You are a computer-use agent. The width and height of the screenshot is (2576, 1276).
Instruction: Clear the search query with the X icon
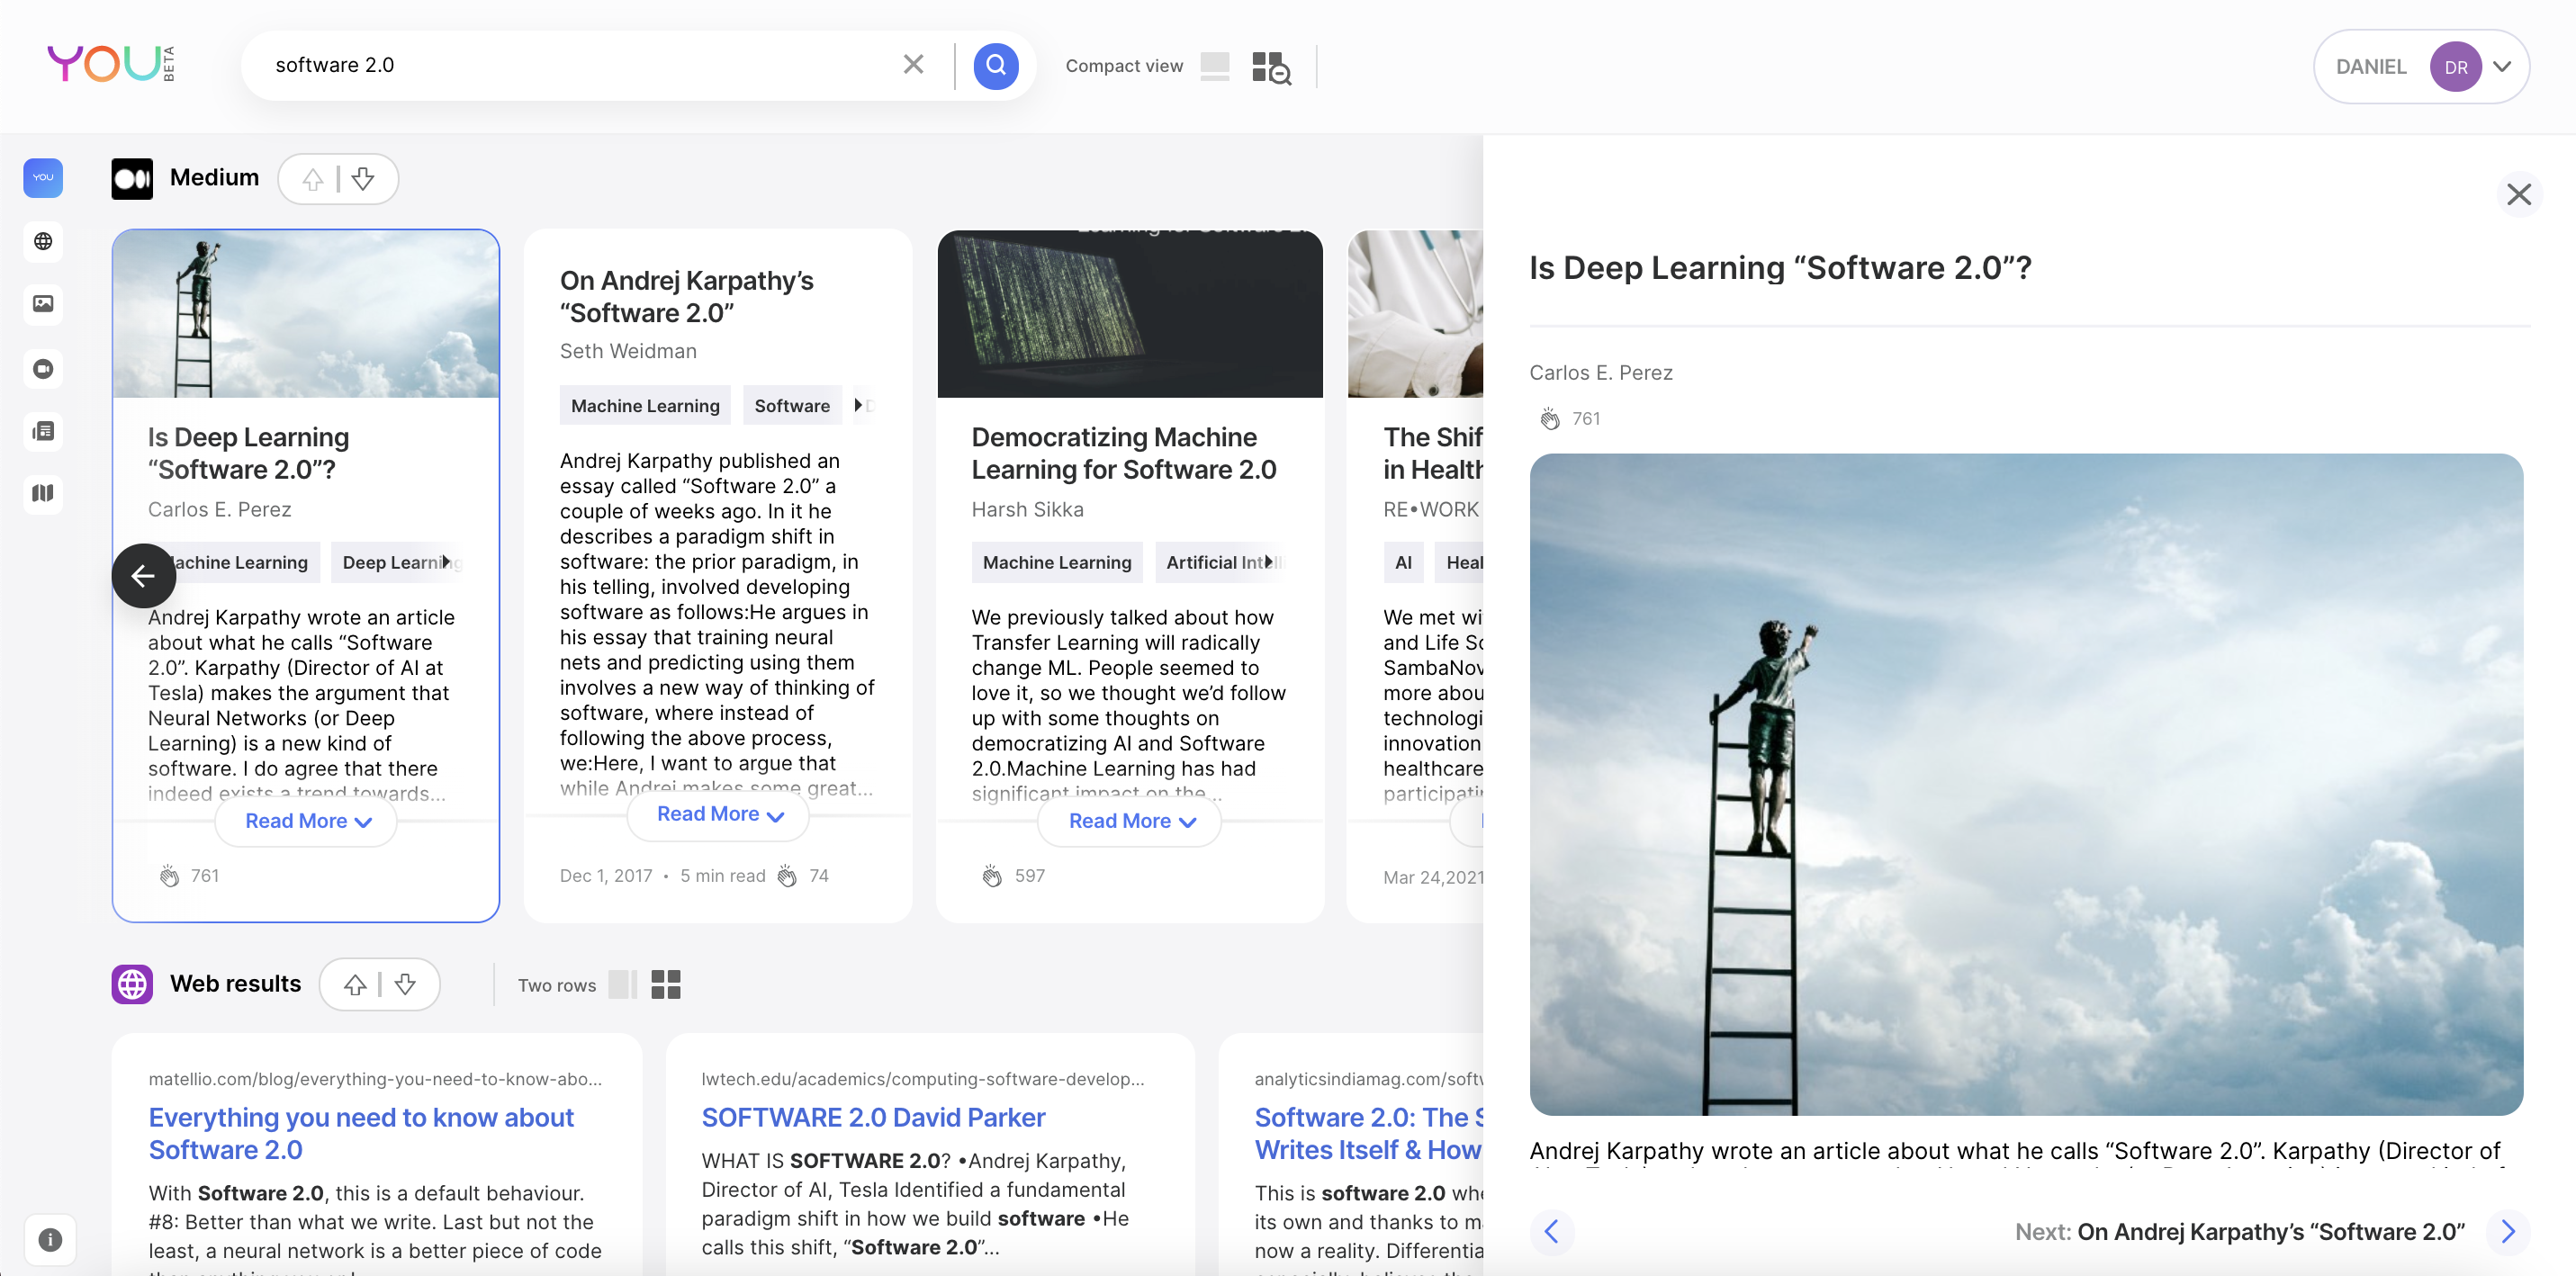[912, 65]
